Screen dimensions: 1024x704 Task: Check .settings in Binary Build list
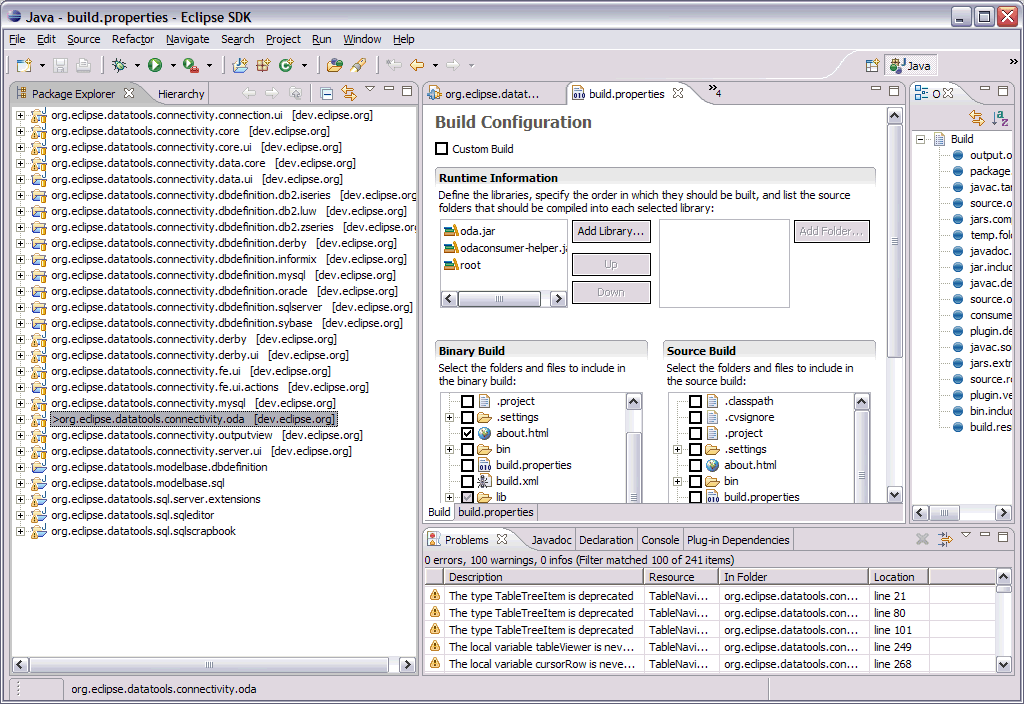click(x=468, y=417)
